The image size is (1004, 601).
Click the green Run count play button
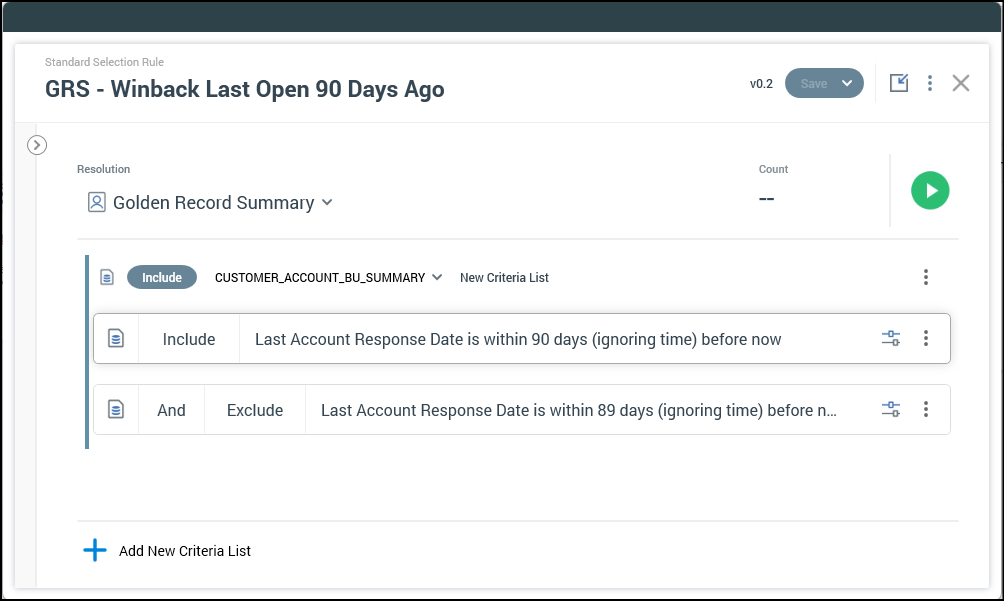click(930, 190)
